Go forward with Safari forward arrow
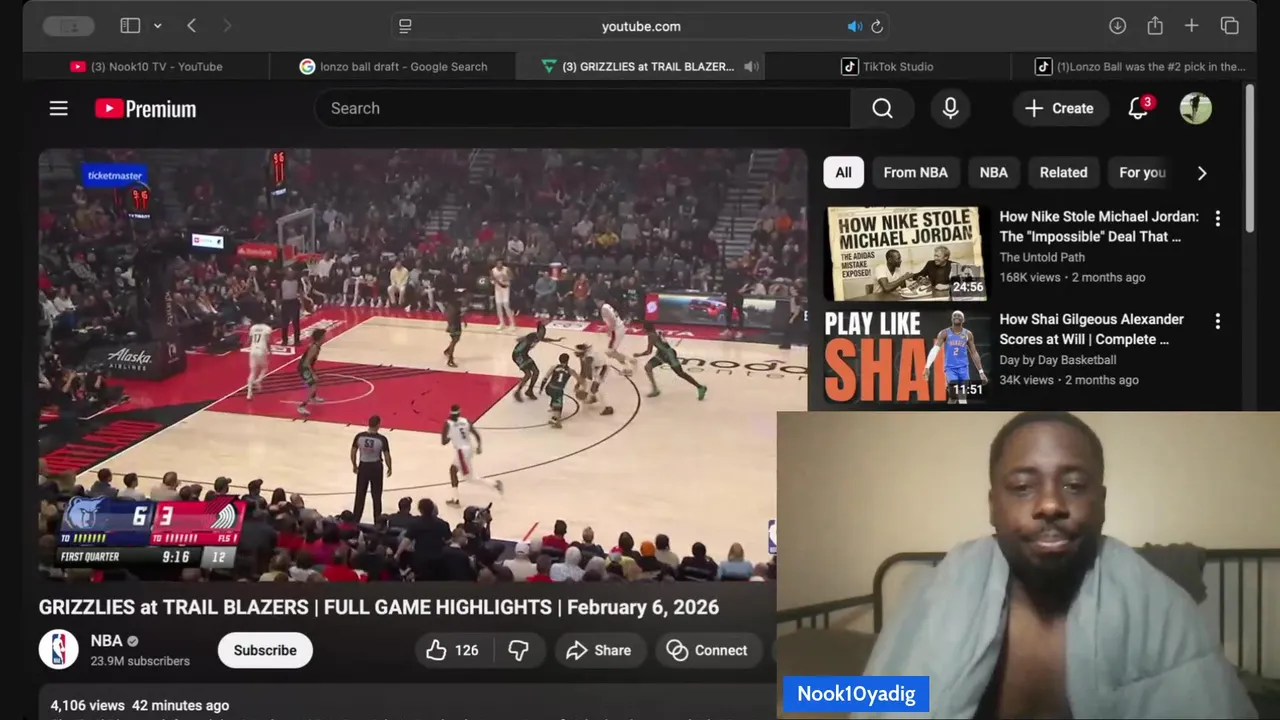Image resolution: width=1280 pixels, height=720 pixels. pyautogui.click(x=227, y=26)
